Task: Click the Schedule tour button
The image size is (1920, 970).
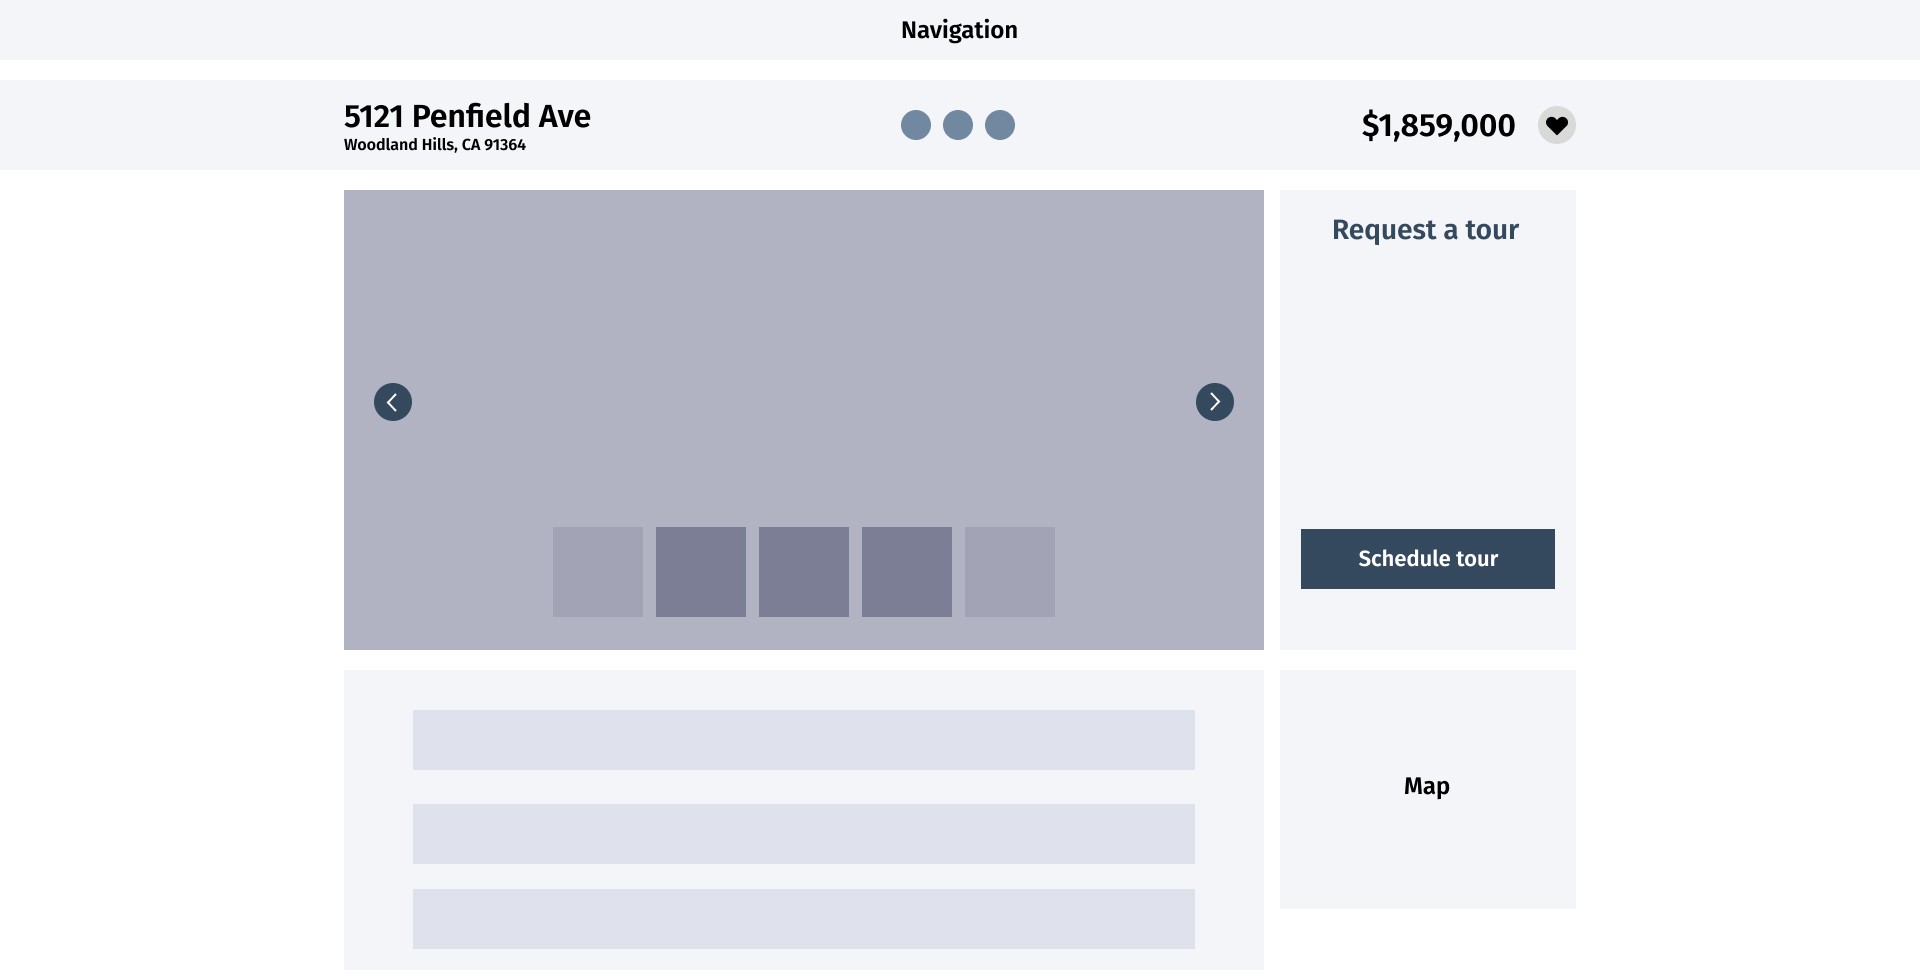Action: click(x=1428, y=559)
